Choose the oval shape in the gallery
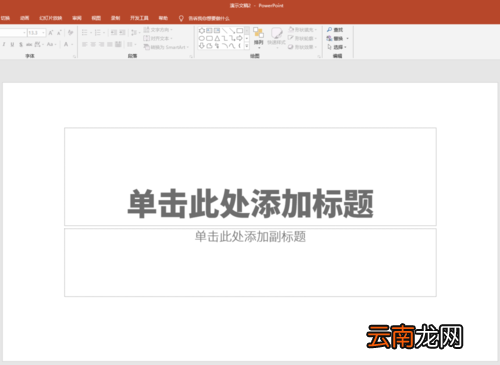Image resolution: width=500 pixels, height=365 pixels. point(202,38)
